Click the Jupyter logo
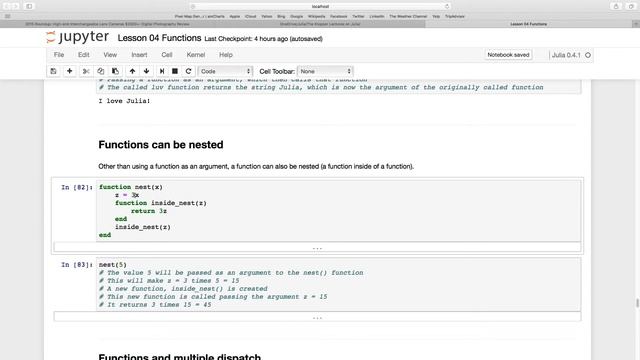 [78, 37]
